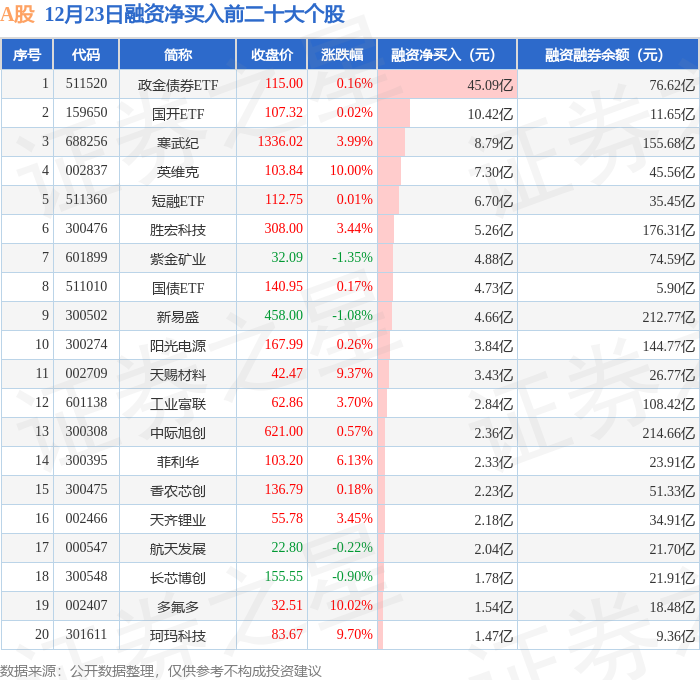Select stock name 菲利华
700x680 pixels.
tap(178, 462)
